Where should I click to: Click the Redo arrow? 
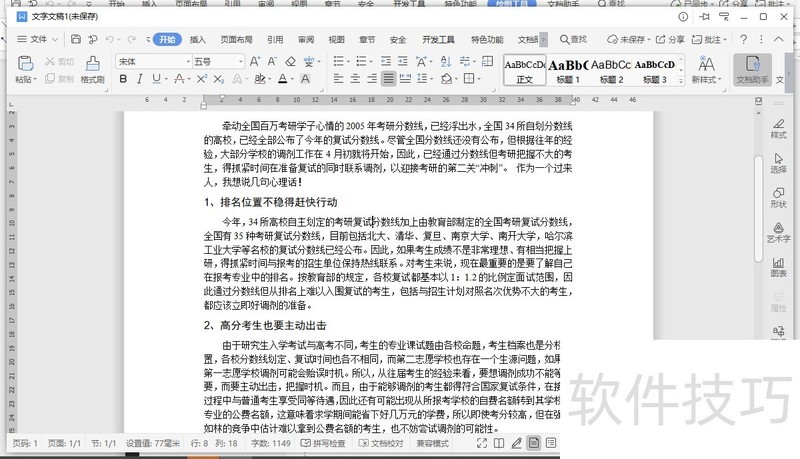coord(132,39)
